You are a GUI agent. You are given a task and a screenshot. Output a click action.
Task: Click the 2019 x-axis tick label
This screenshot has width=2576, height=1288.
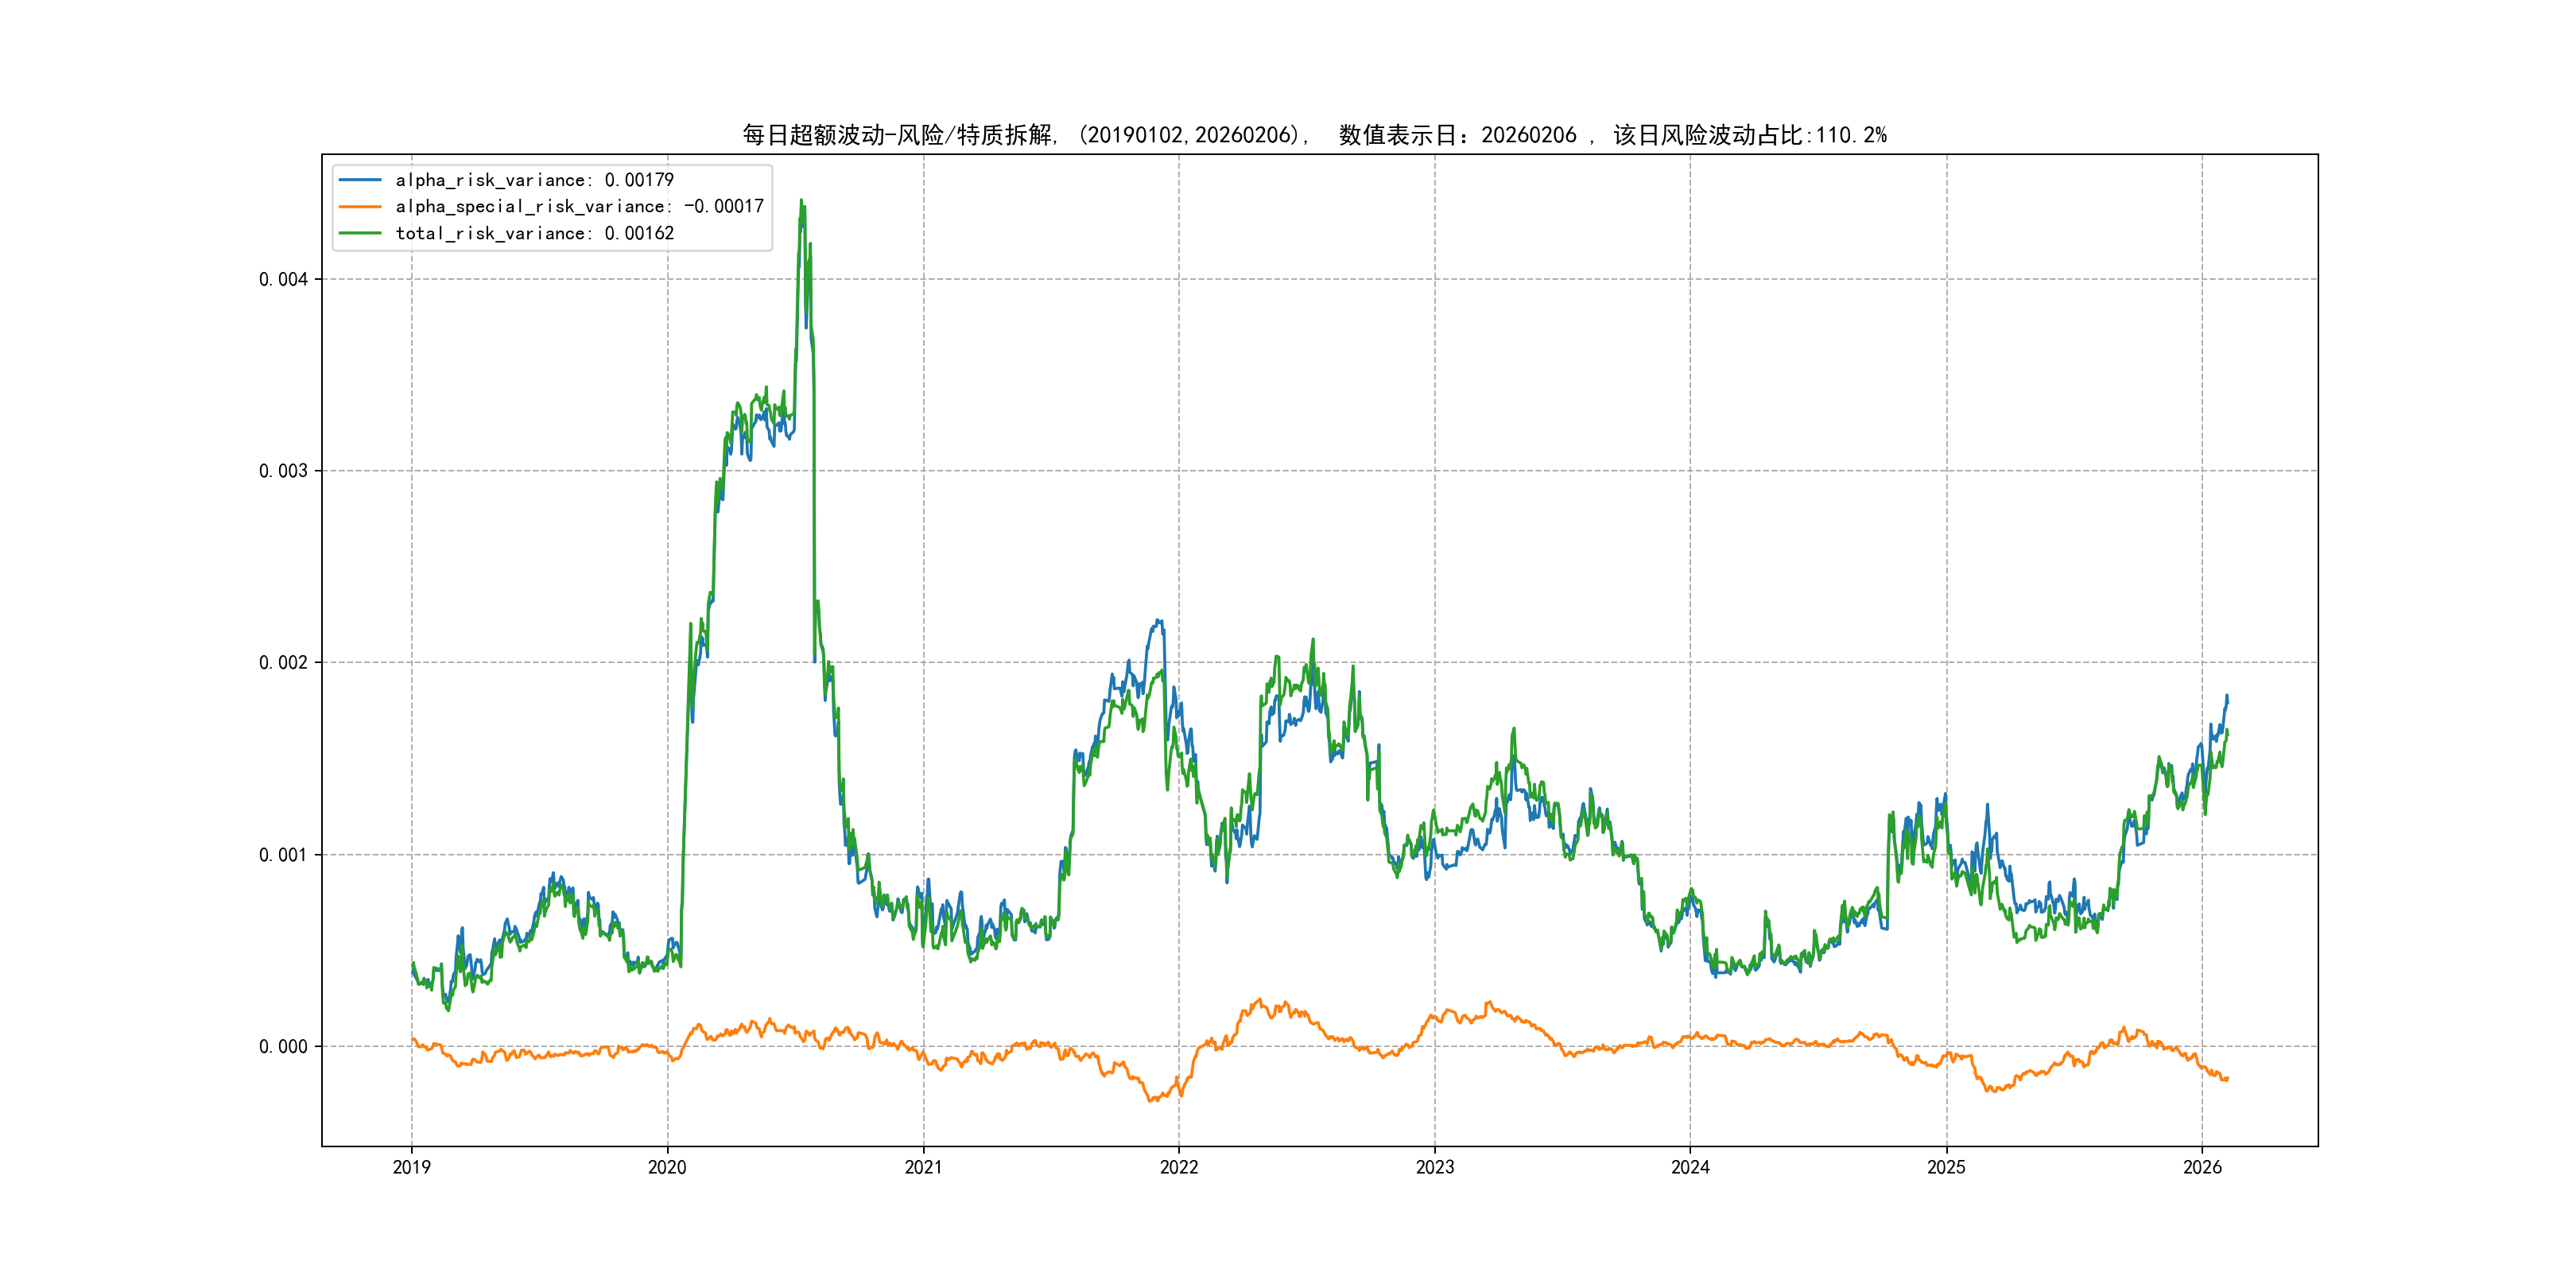(x=411, y=1167)
